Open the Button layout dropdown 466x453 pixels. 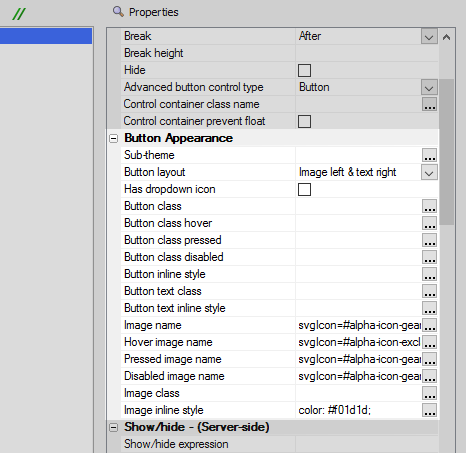click(x=429, y=172)
